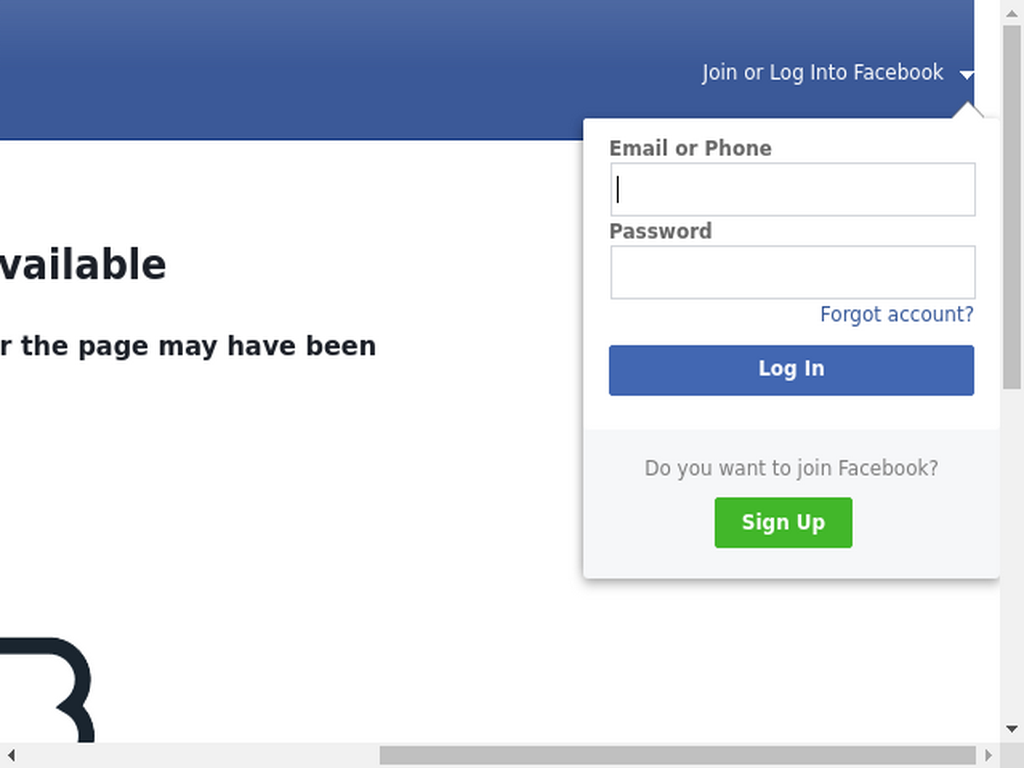Screen dimensions: 1024x768
Task: Click the Email or Phone label
Action: pyautogui.click(x=690, y=148)
